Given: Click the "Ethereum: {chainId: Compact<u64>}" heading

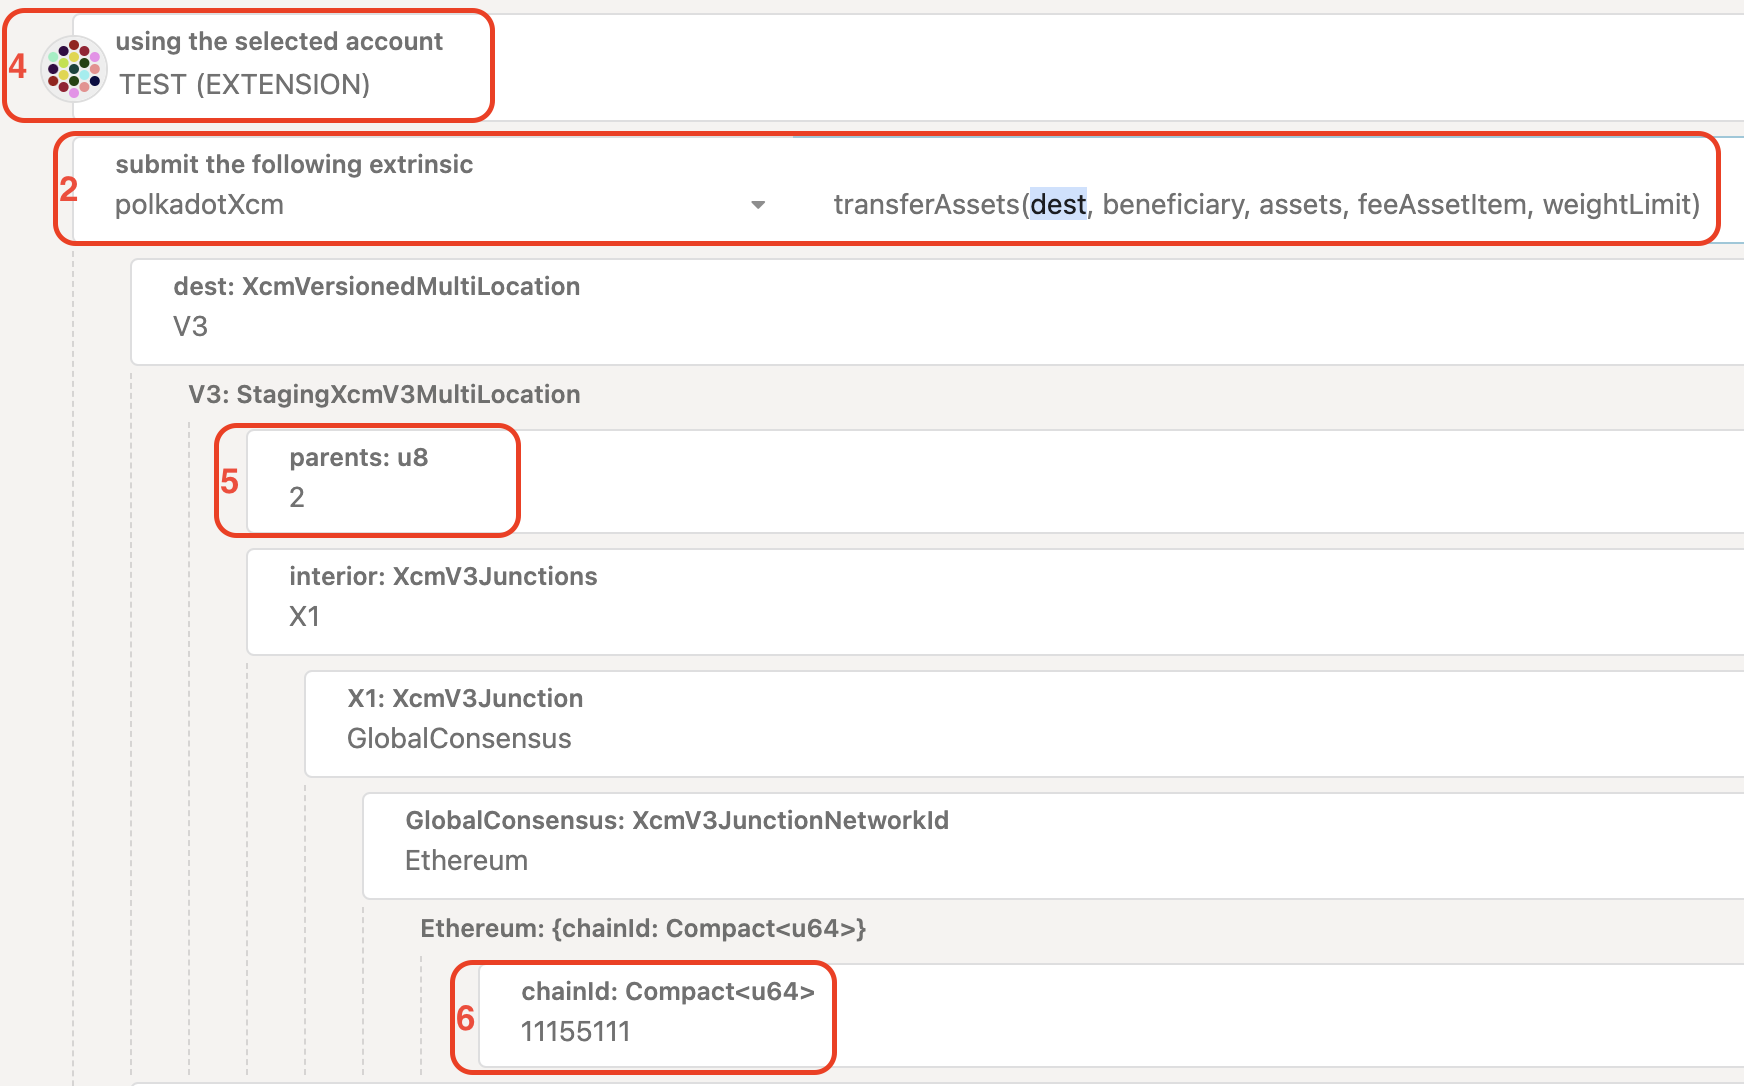Looking at the screenshot, I should click(643, 928).
